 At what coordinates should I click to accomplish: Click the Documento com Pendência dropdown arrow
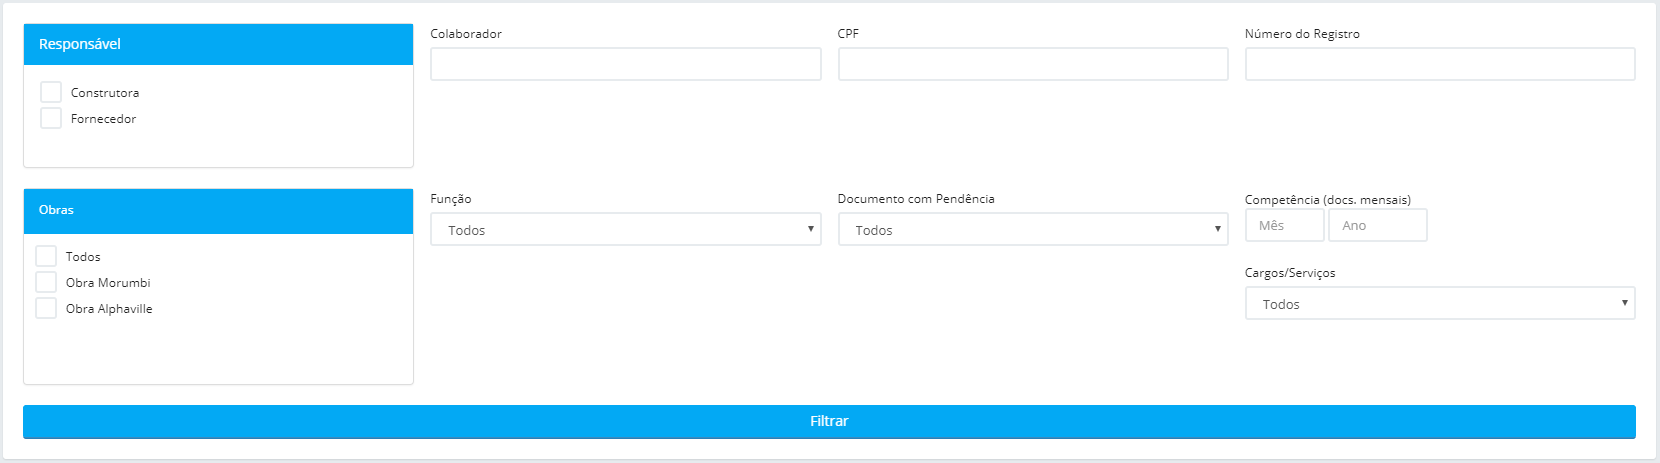point(1218,229)
